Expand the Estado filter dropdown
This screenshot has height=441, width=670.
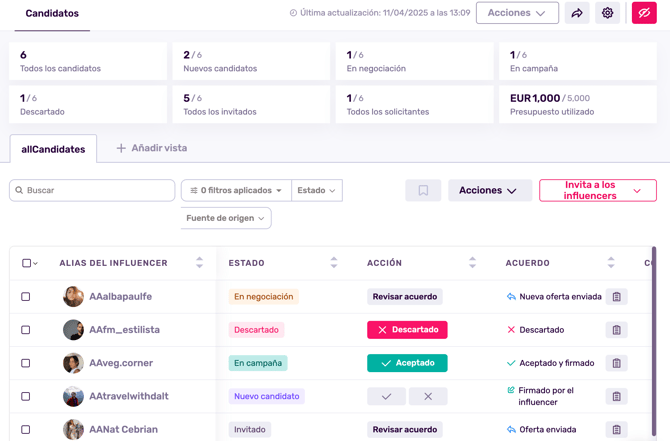click(317, 190)
